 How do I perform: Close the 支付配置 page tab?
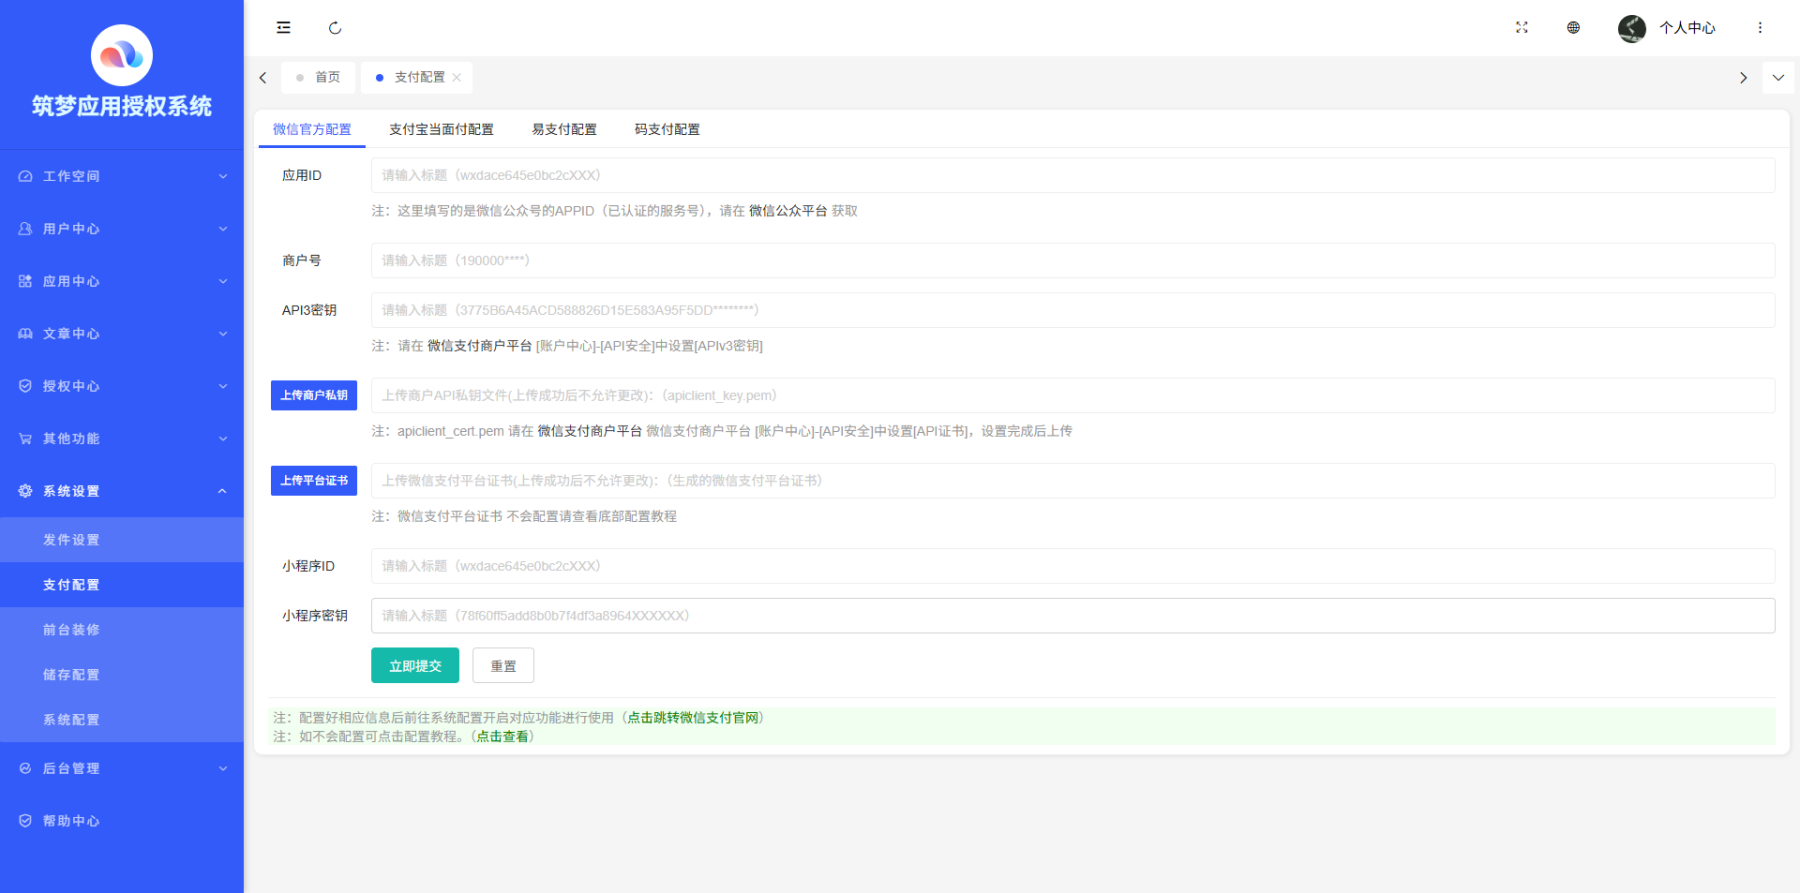457,77
